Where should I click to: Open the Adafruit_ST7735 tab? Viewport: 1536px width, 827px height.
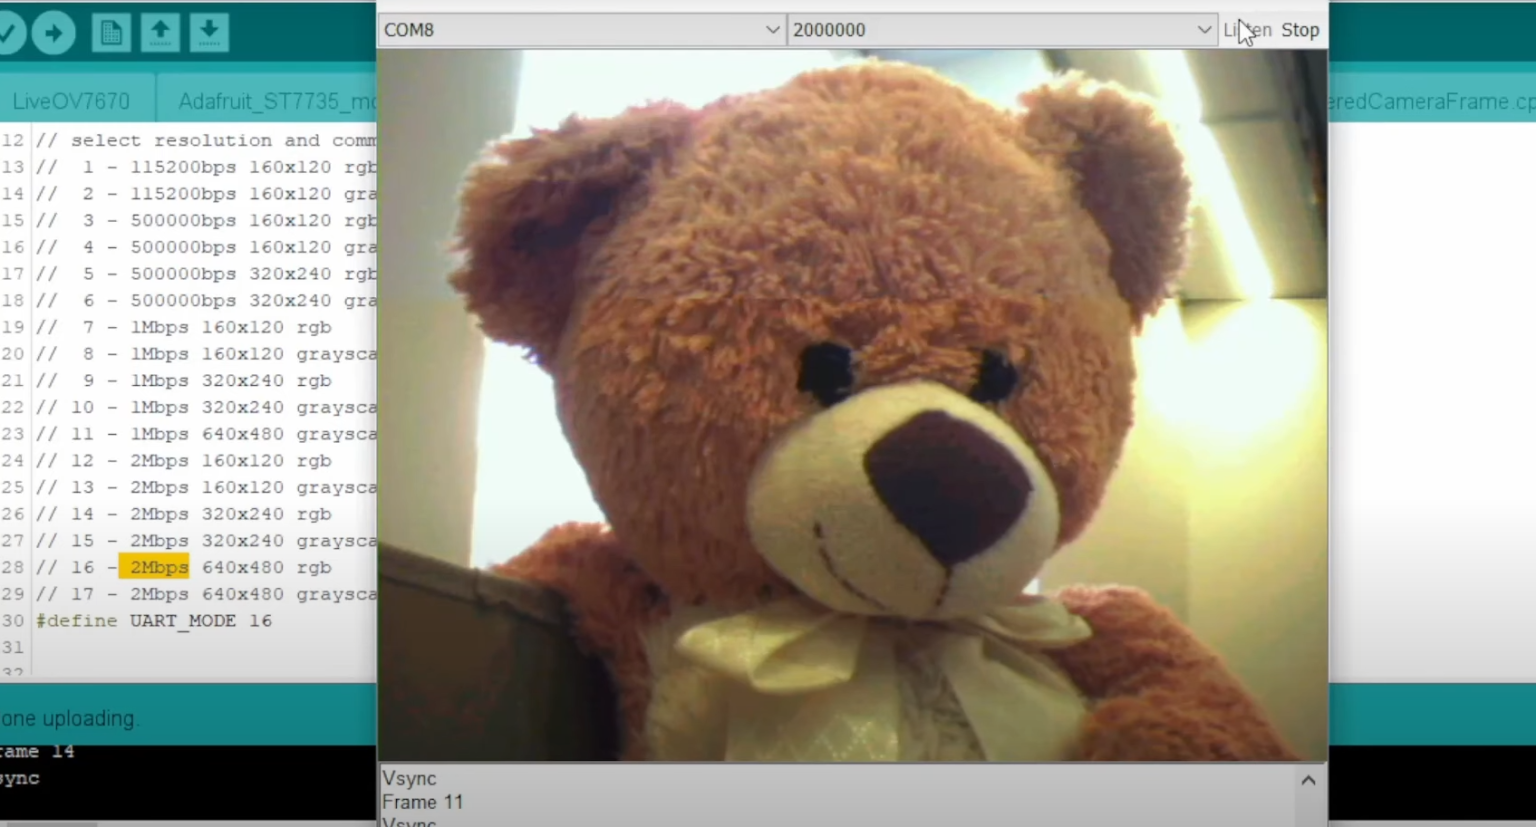pyautogui.click(x=276, y=101)
